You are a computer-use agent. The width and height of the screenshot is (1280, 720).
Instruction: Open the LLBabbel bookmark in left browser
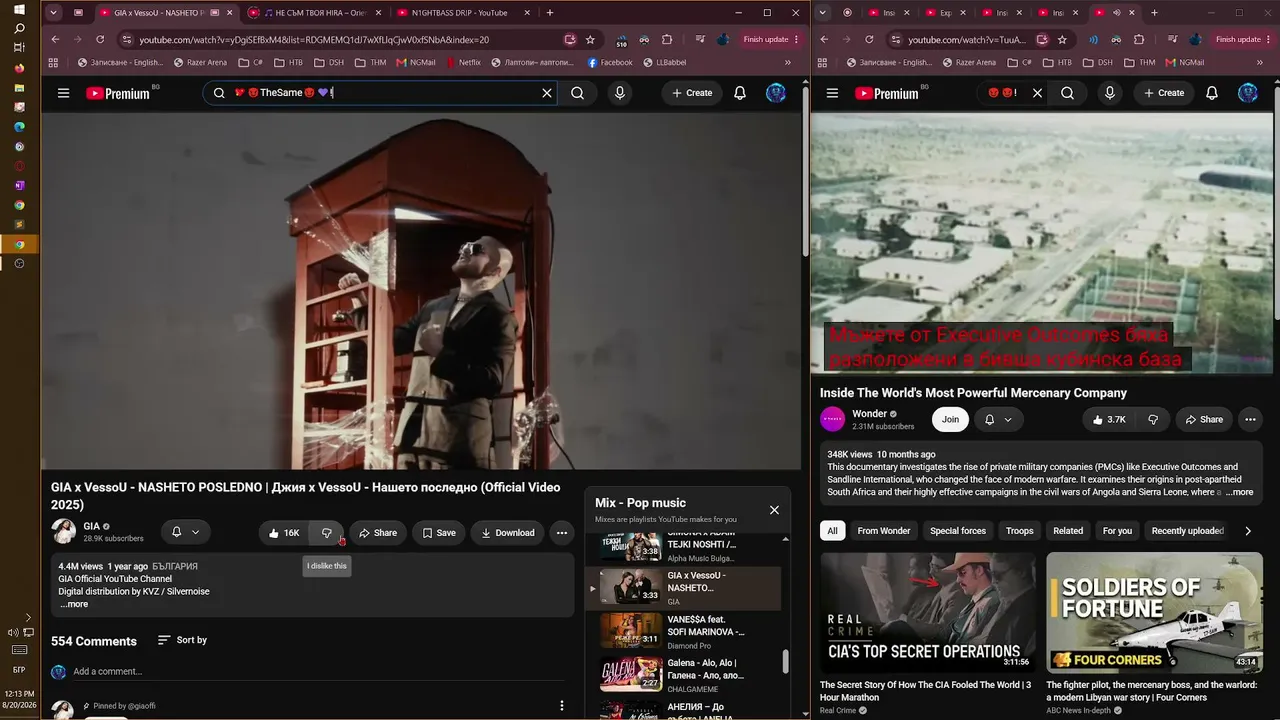(x=665, y=62)
